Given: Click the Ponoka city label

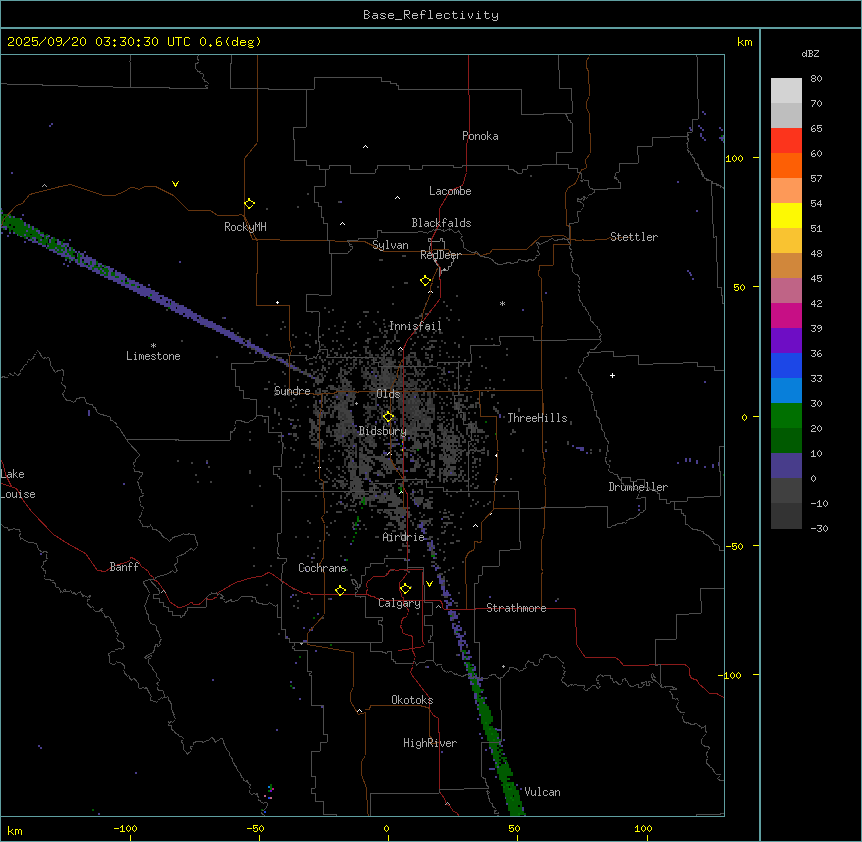Looking at the screenshot, I should pyautogui.click(x=480, y=136).
